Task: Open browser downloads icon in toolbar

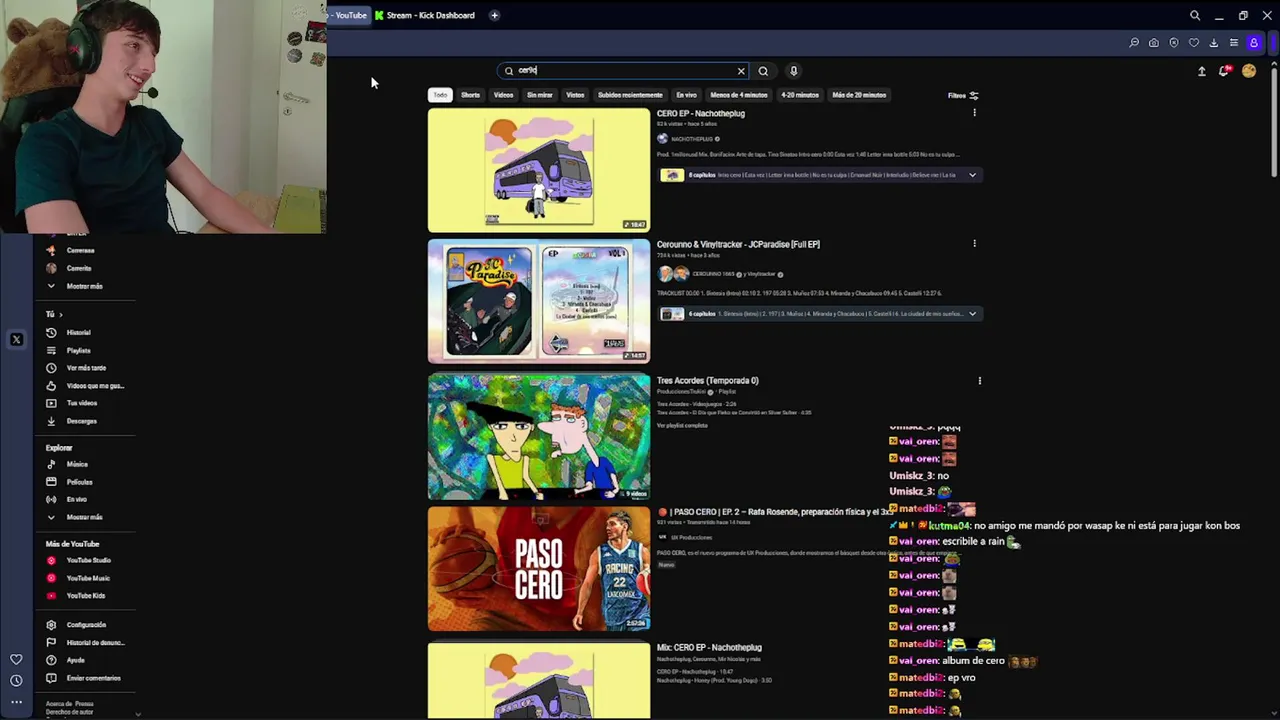Action: coord(1214,43)
